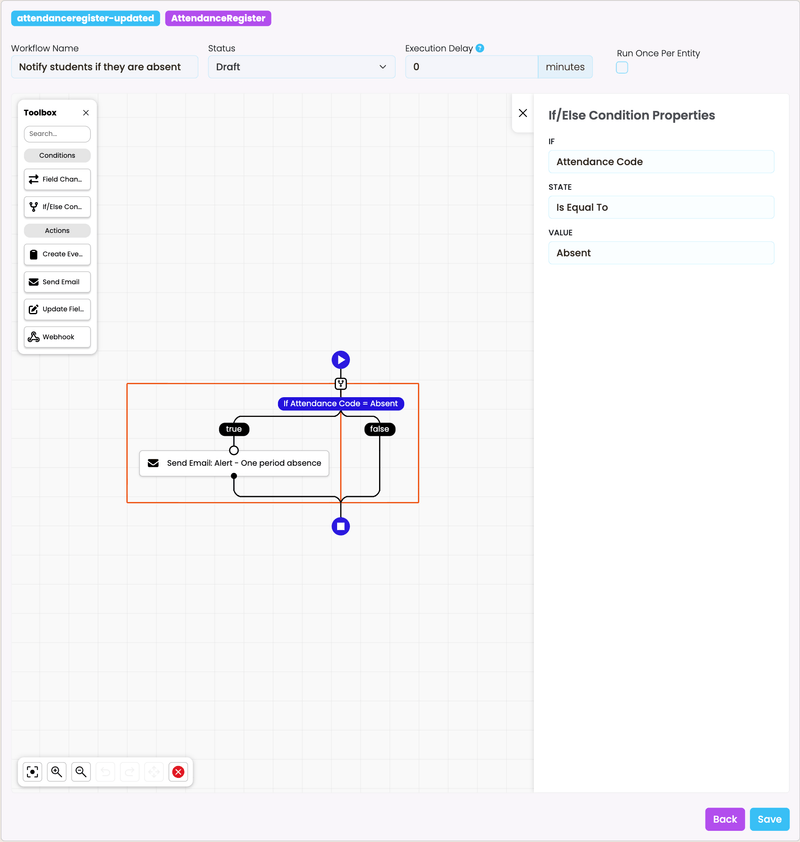Click the AttendanceRegister tag
The image size is (800, 842).
[x=218, y=18]
